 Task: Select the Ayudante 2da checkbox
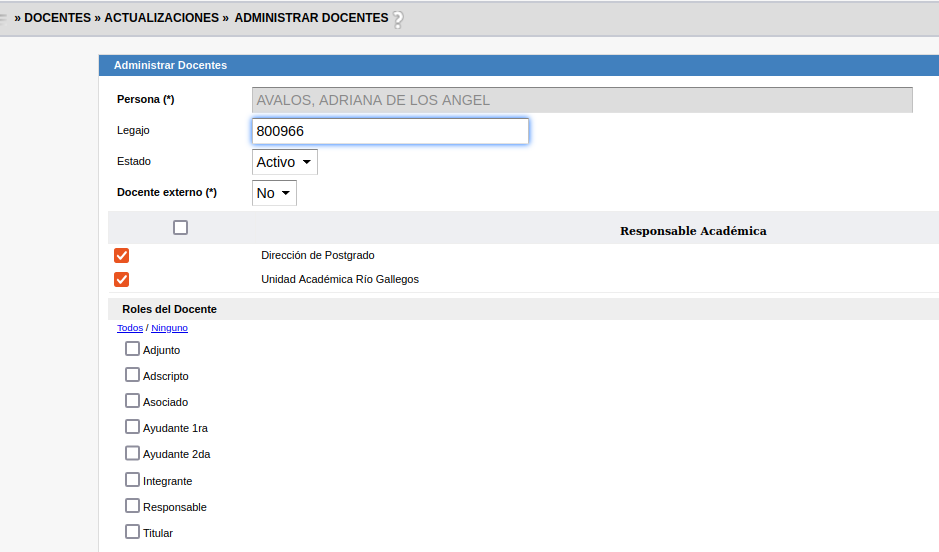tap(132, 453)
